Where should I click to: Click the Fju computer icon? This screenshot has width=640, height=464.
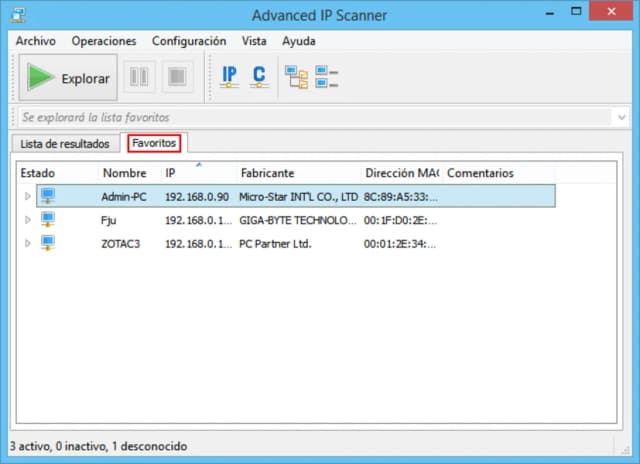48,220
